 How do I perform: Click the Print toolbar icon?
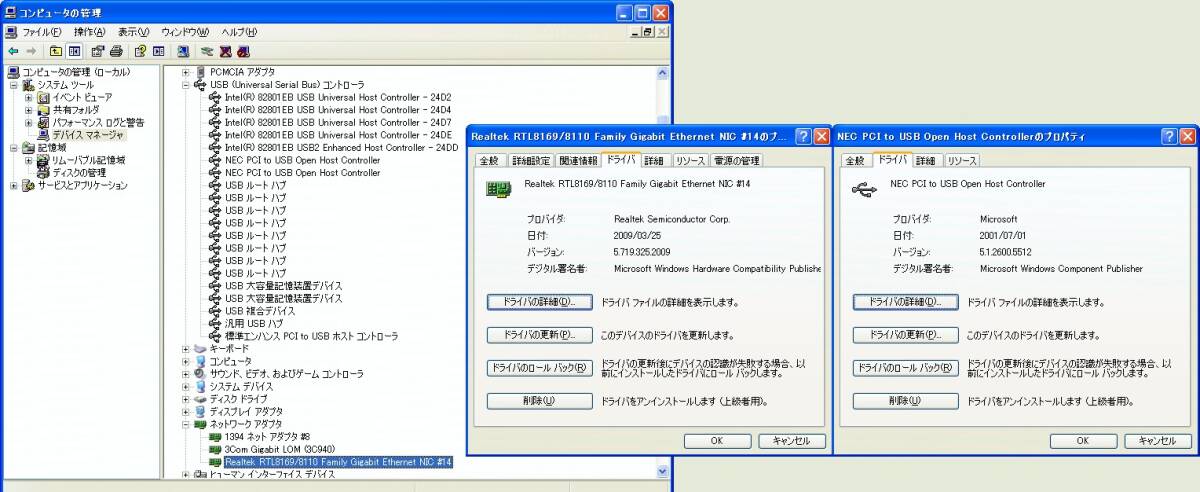tap(117, 51)
